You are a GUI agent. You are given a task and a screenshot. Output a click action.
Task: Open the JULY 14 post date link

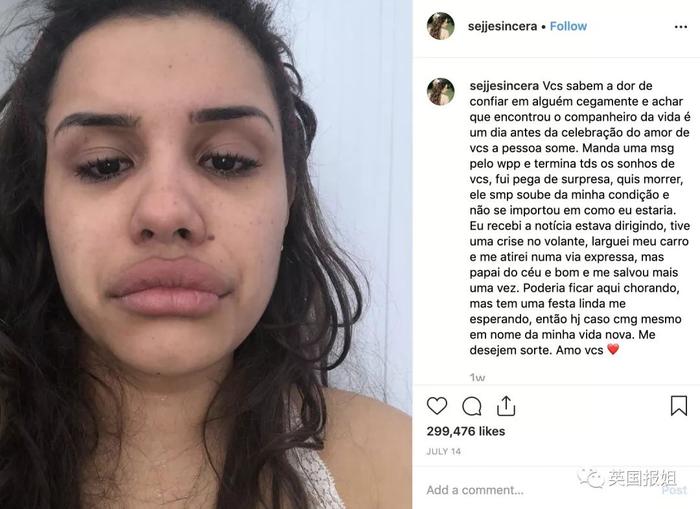click(x=443, y=451)
